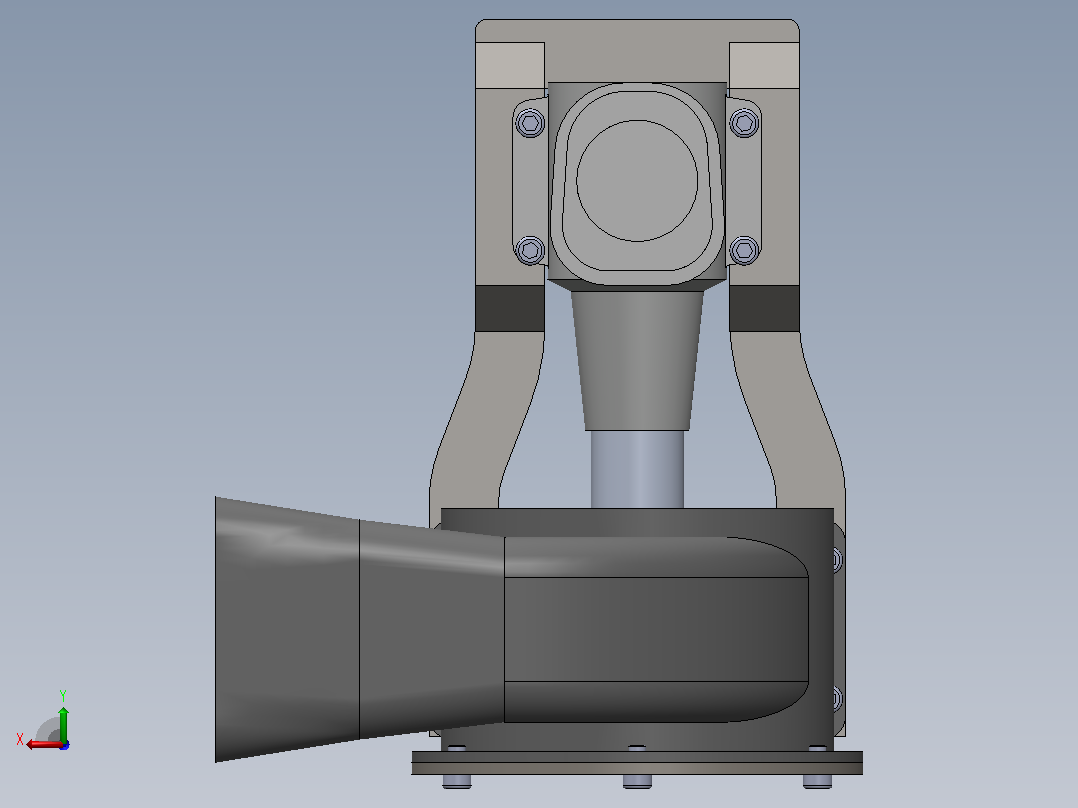Select the upper-left hex socket screw
1078x808 pixels.
(530, 124)
